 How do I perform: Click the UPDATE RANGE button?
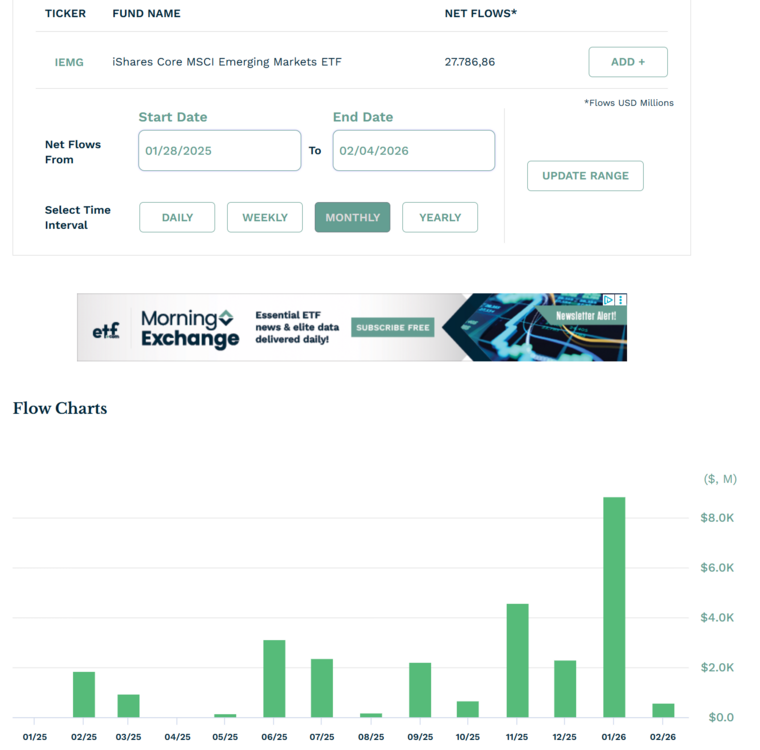click(585, 176)
